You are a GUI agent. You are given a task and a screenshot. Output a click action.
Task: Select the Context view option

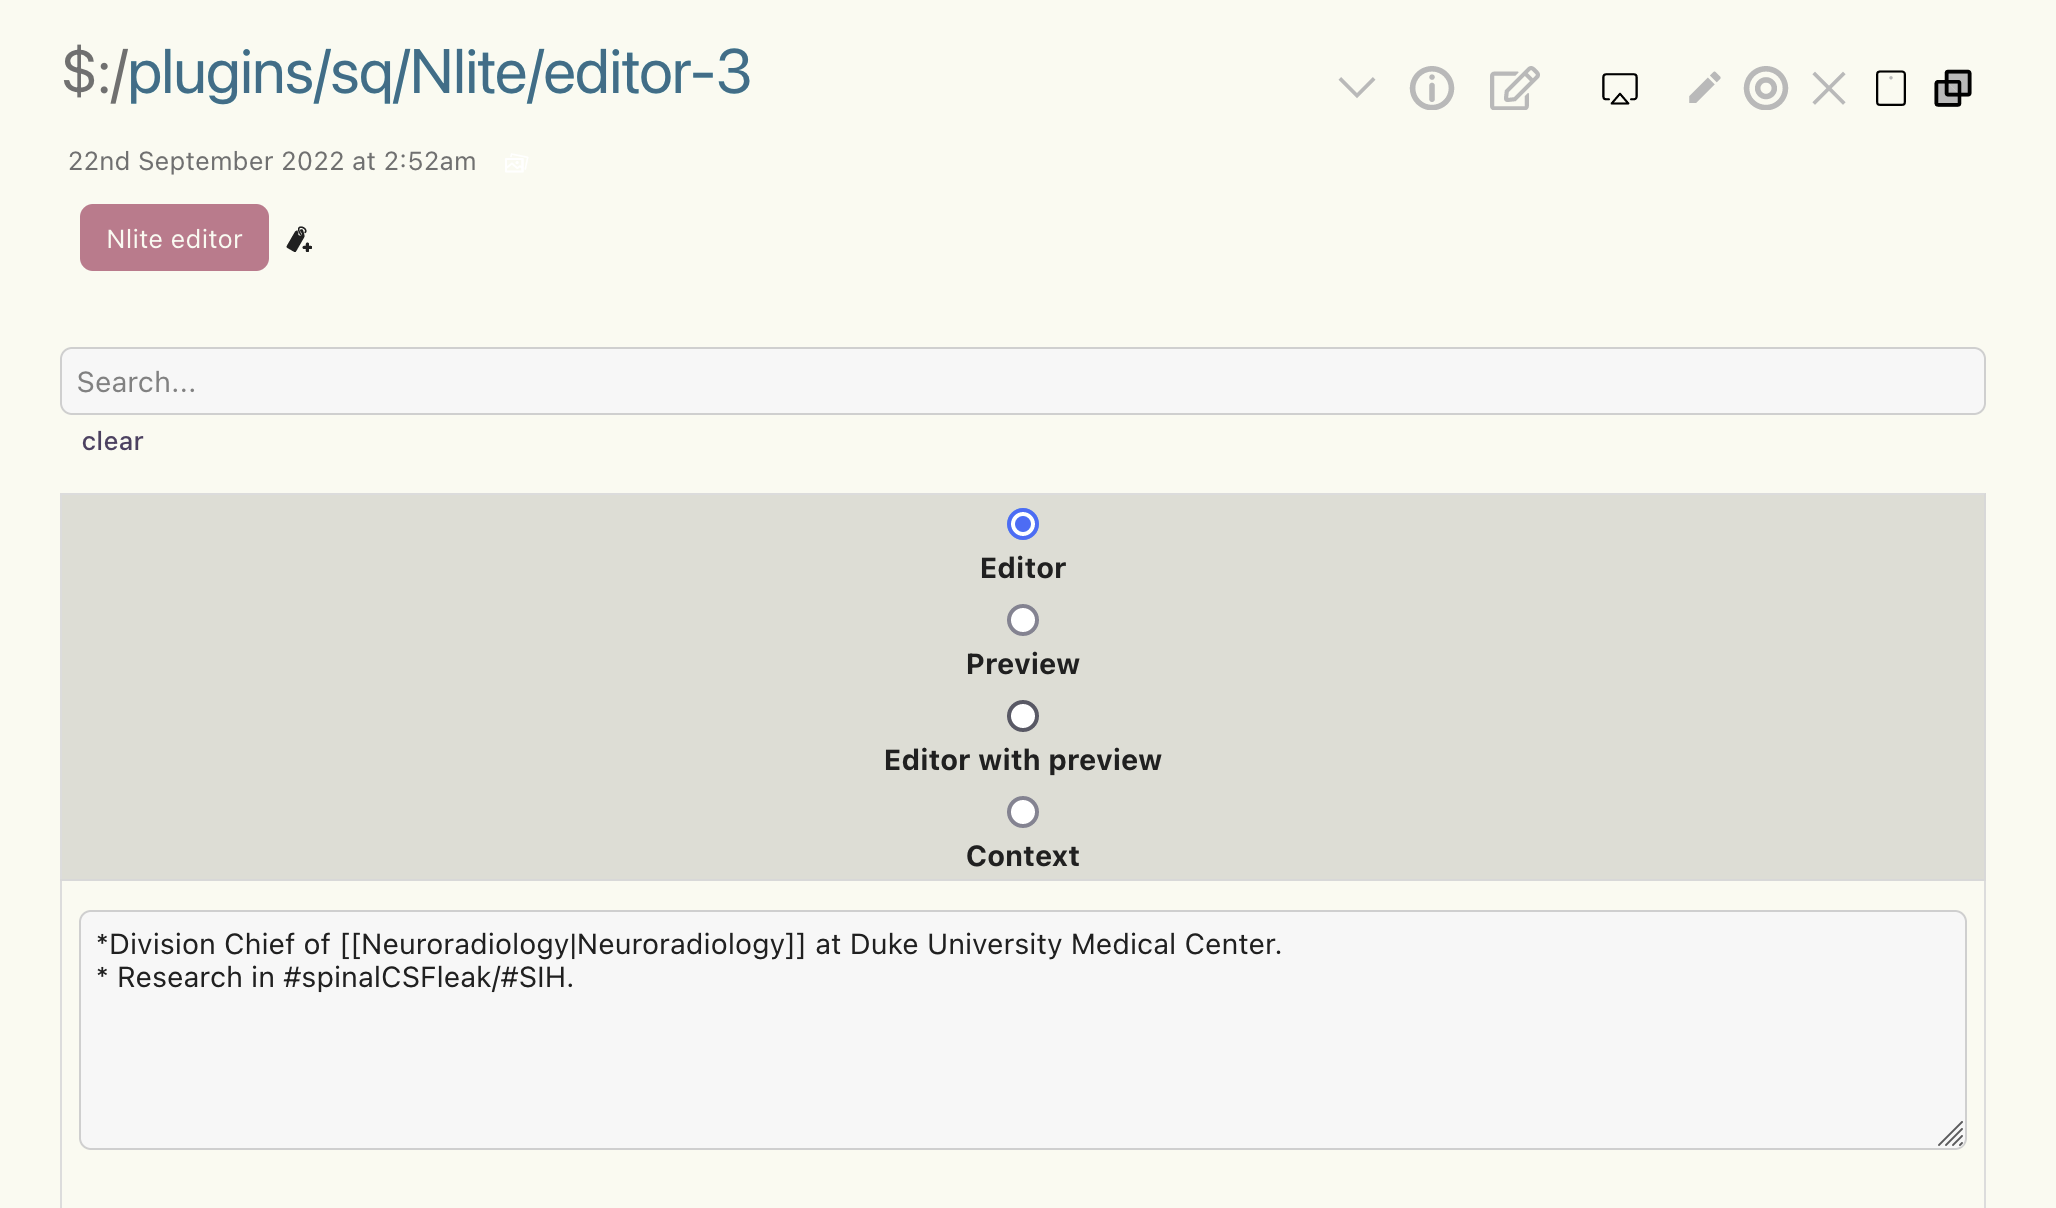coord(1021,812)
